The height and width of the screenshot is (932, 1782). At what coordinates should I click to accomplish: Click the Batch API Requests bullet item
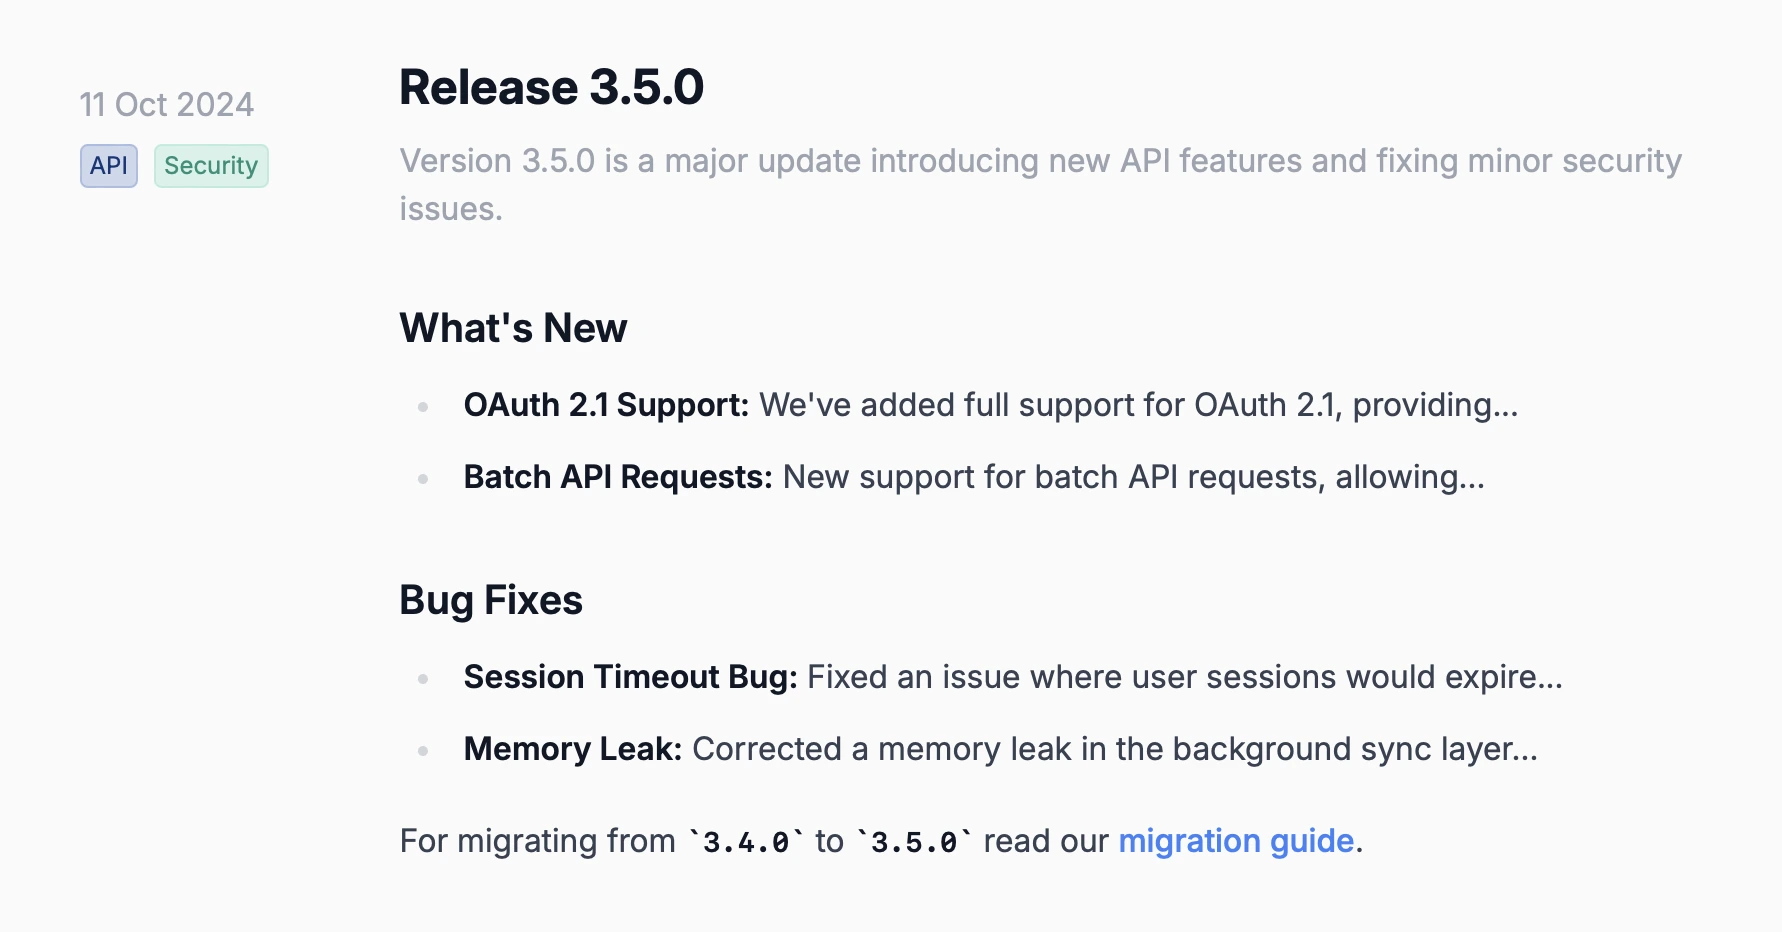click(975, 477)
